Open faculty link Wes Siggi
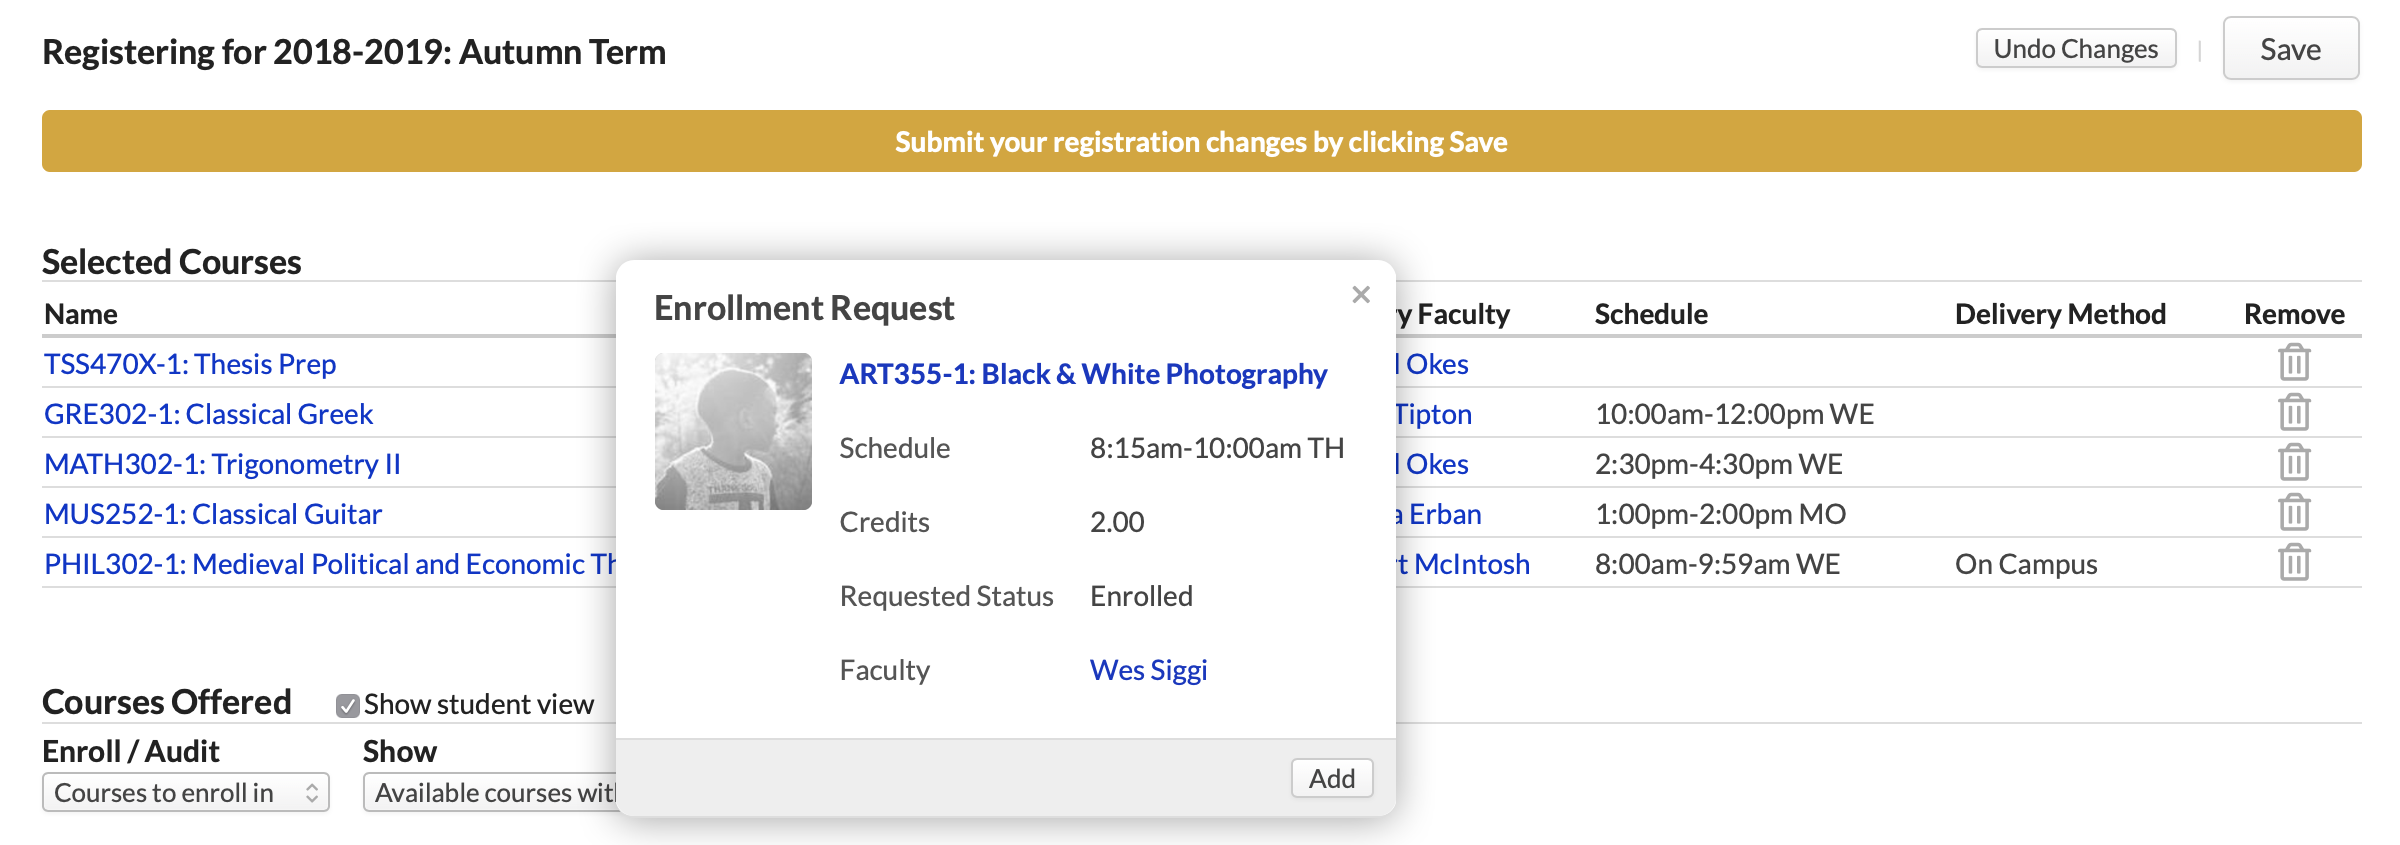2400x845 pixels. [1148, 670]
